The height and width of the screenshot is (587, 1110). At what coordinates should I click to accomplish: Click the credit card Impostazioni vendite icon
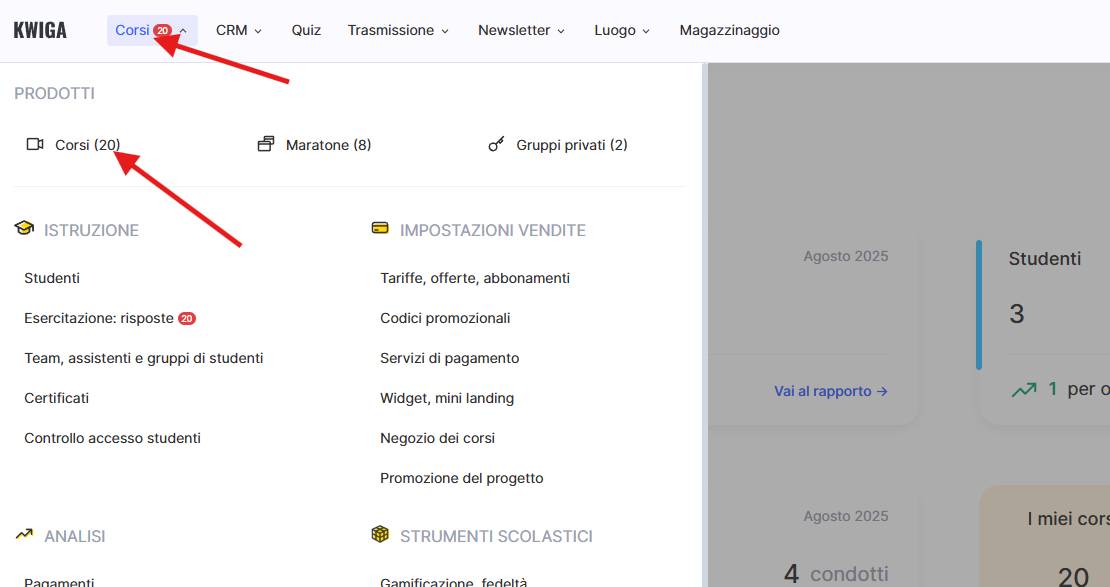tap(380, 229)
